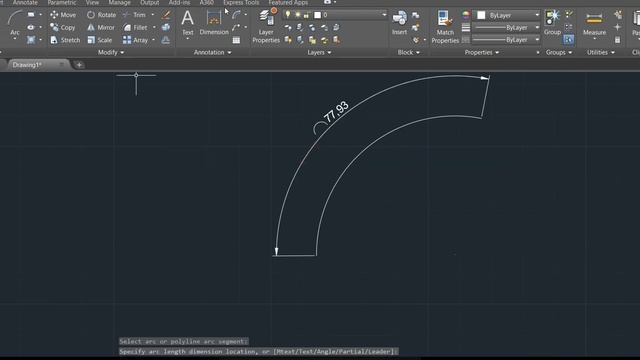This screenshot has height=360, width=640.
Task: Open the Featured Apps tab
Action: pyautogui.click(x=288, y=2)
